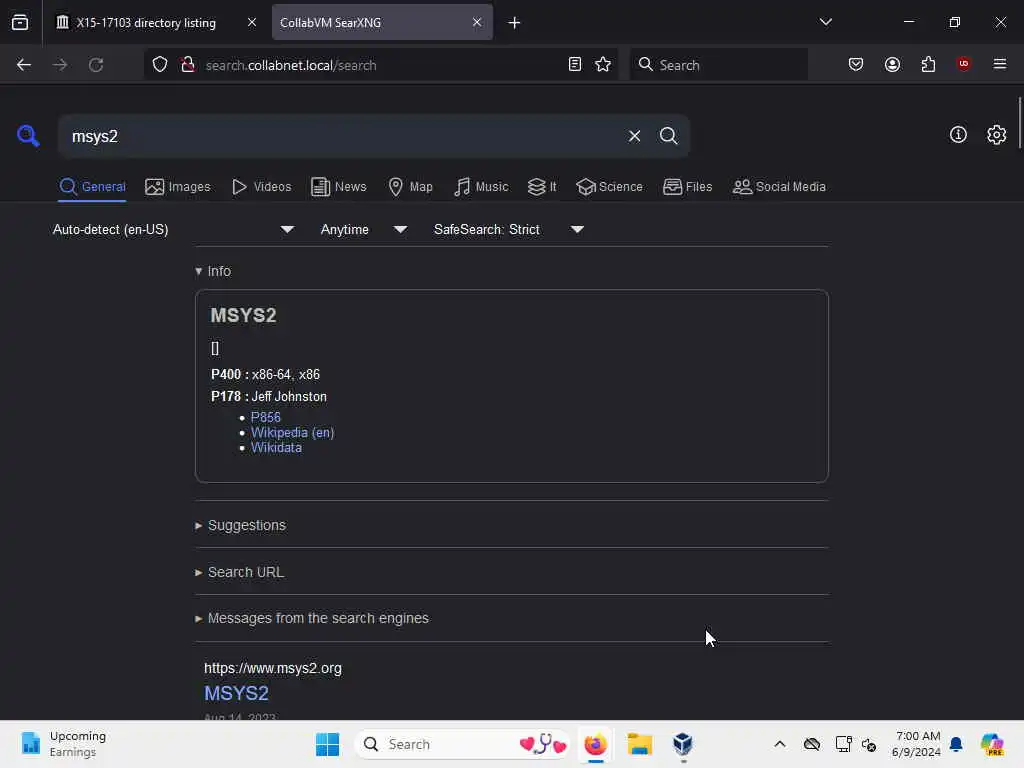
Task: Submit search with magnifier button
Action: pyautogui.click(x=668, y=136)
